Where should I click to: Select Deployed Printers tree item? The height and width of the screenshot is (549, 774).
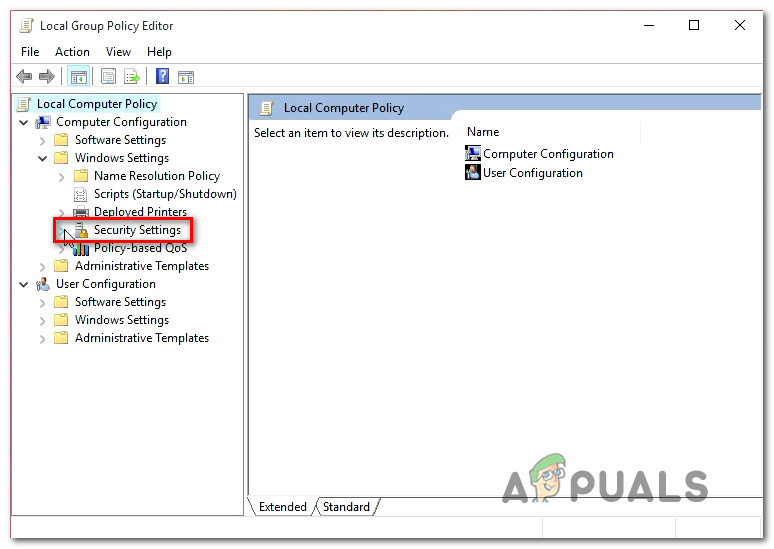tap(141, 212)
